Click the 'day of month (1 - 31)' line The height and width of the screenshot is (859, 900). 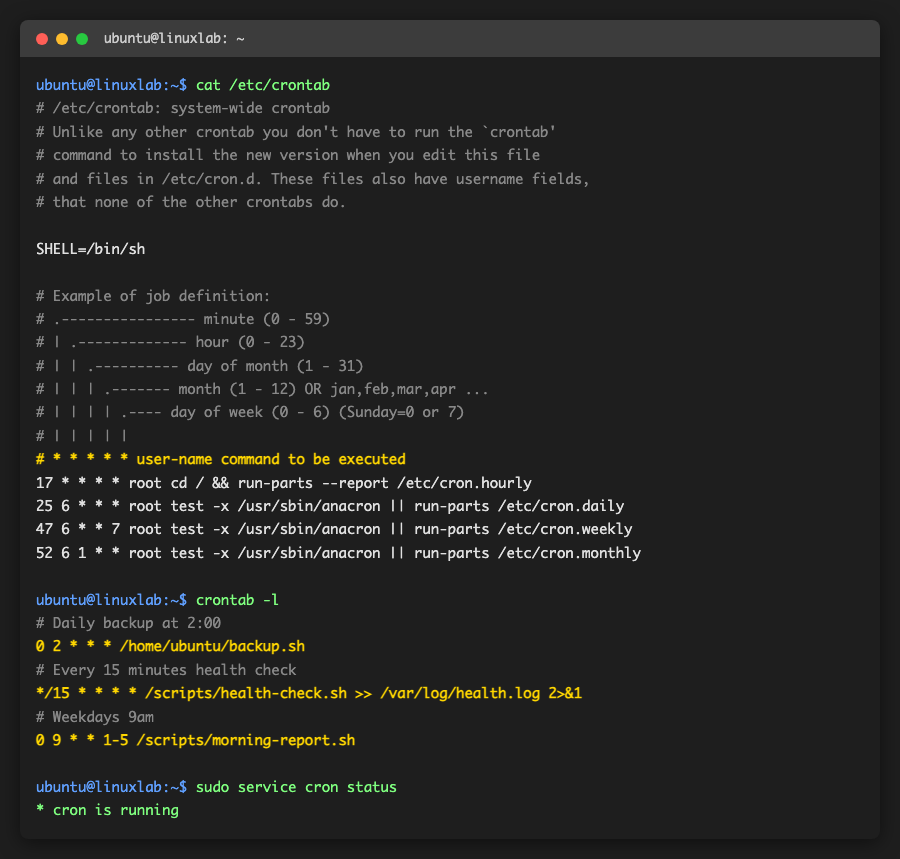click(x=200, y=366)
